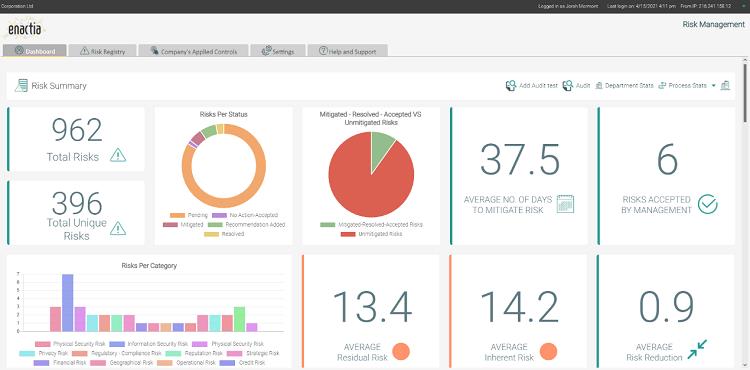
Task: Open the Settings tab
Action: 278,51
